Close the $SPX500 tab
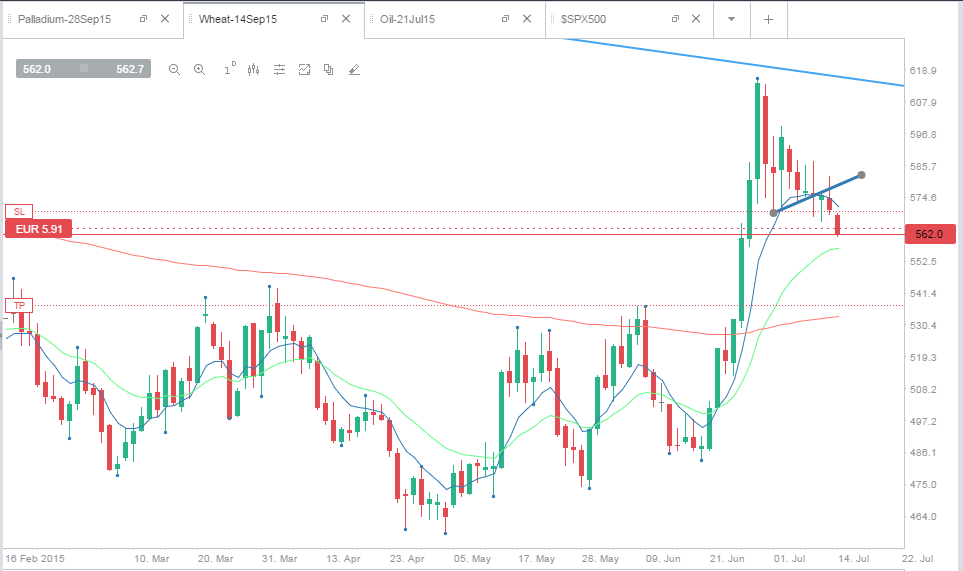The image size is (963, 571). 696,19
